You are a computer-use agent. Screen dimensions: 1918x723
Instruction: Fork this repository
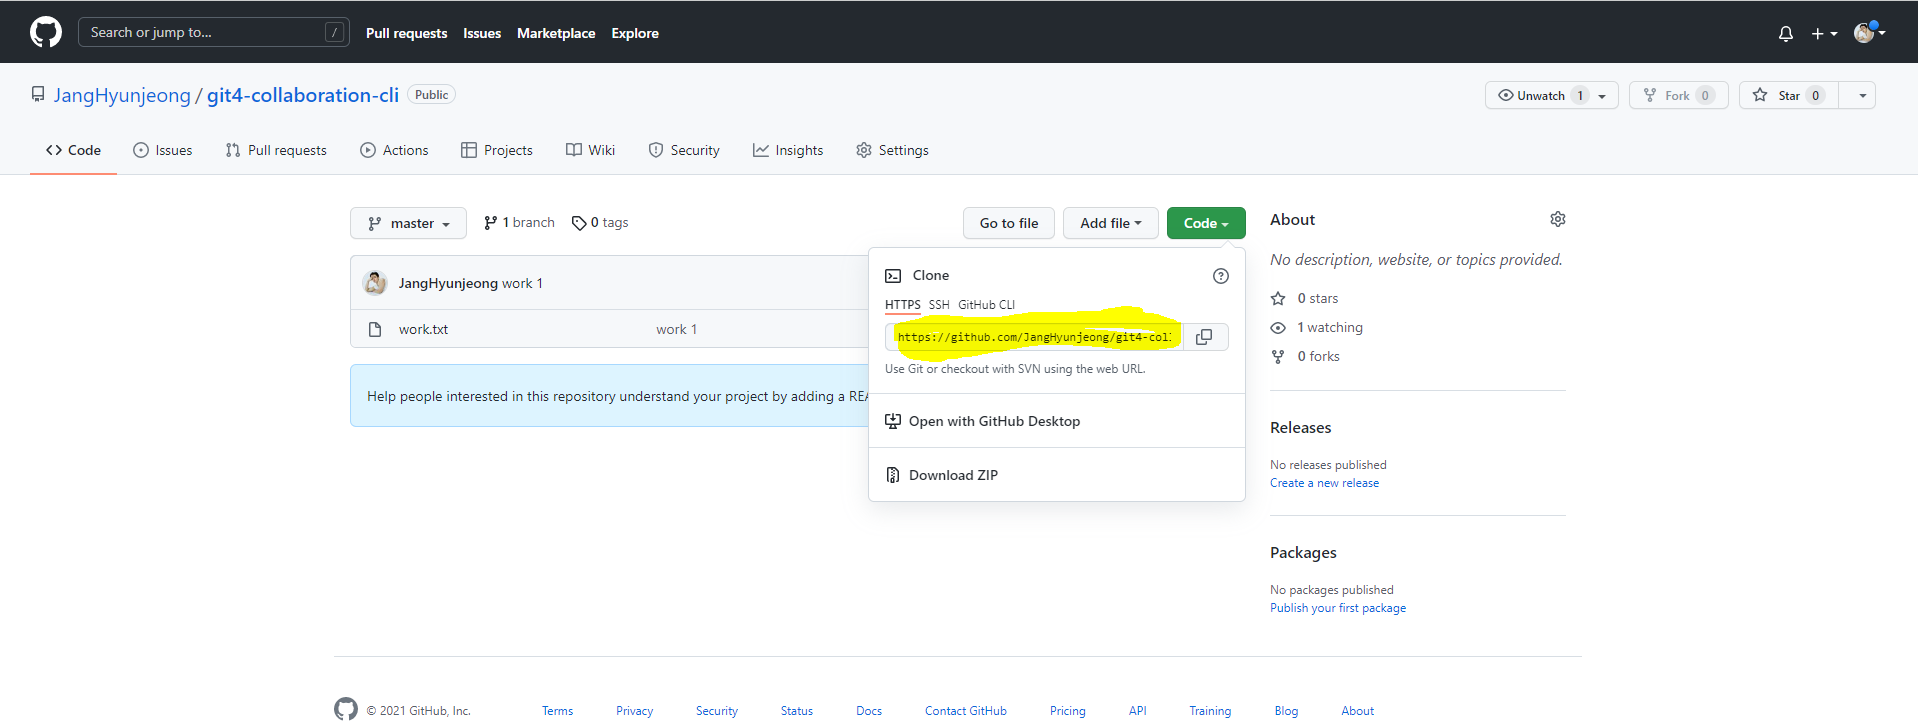(x=1678, y=95)
